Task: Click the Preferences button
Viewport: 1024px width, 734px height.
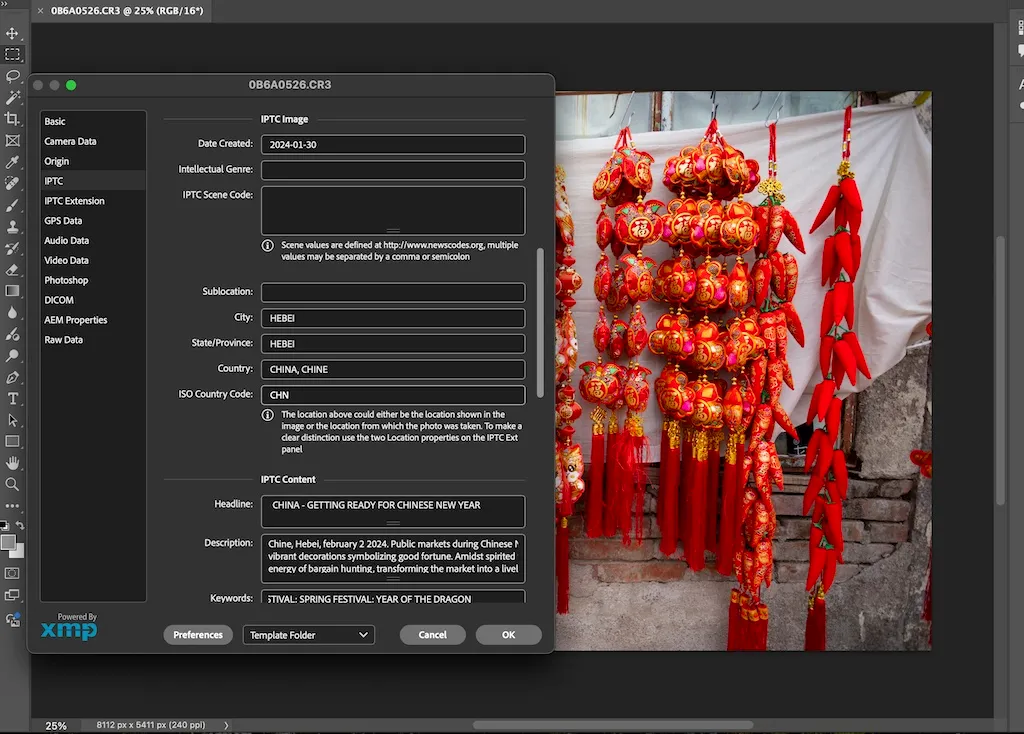Action: 198,635
